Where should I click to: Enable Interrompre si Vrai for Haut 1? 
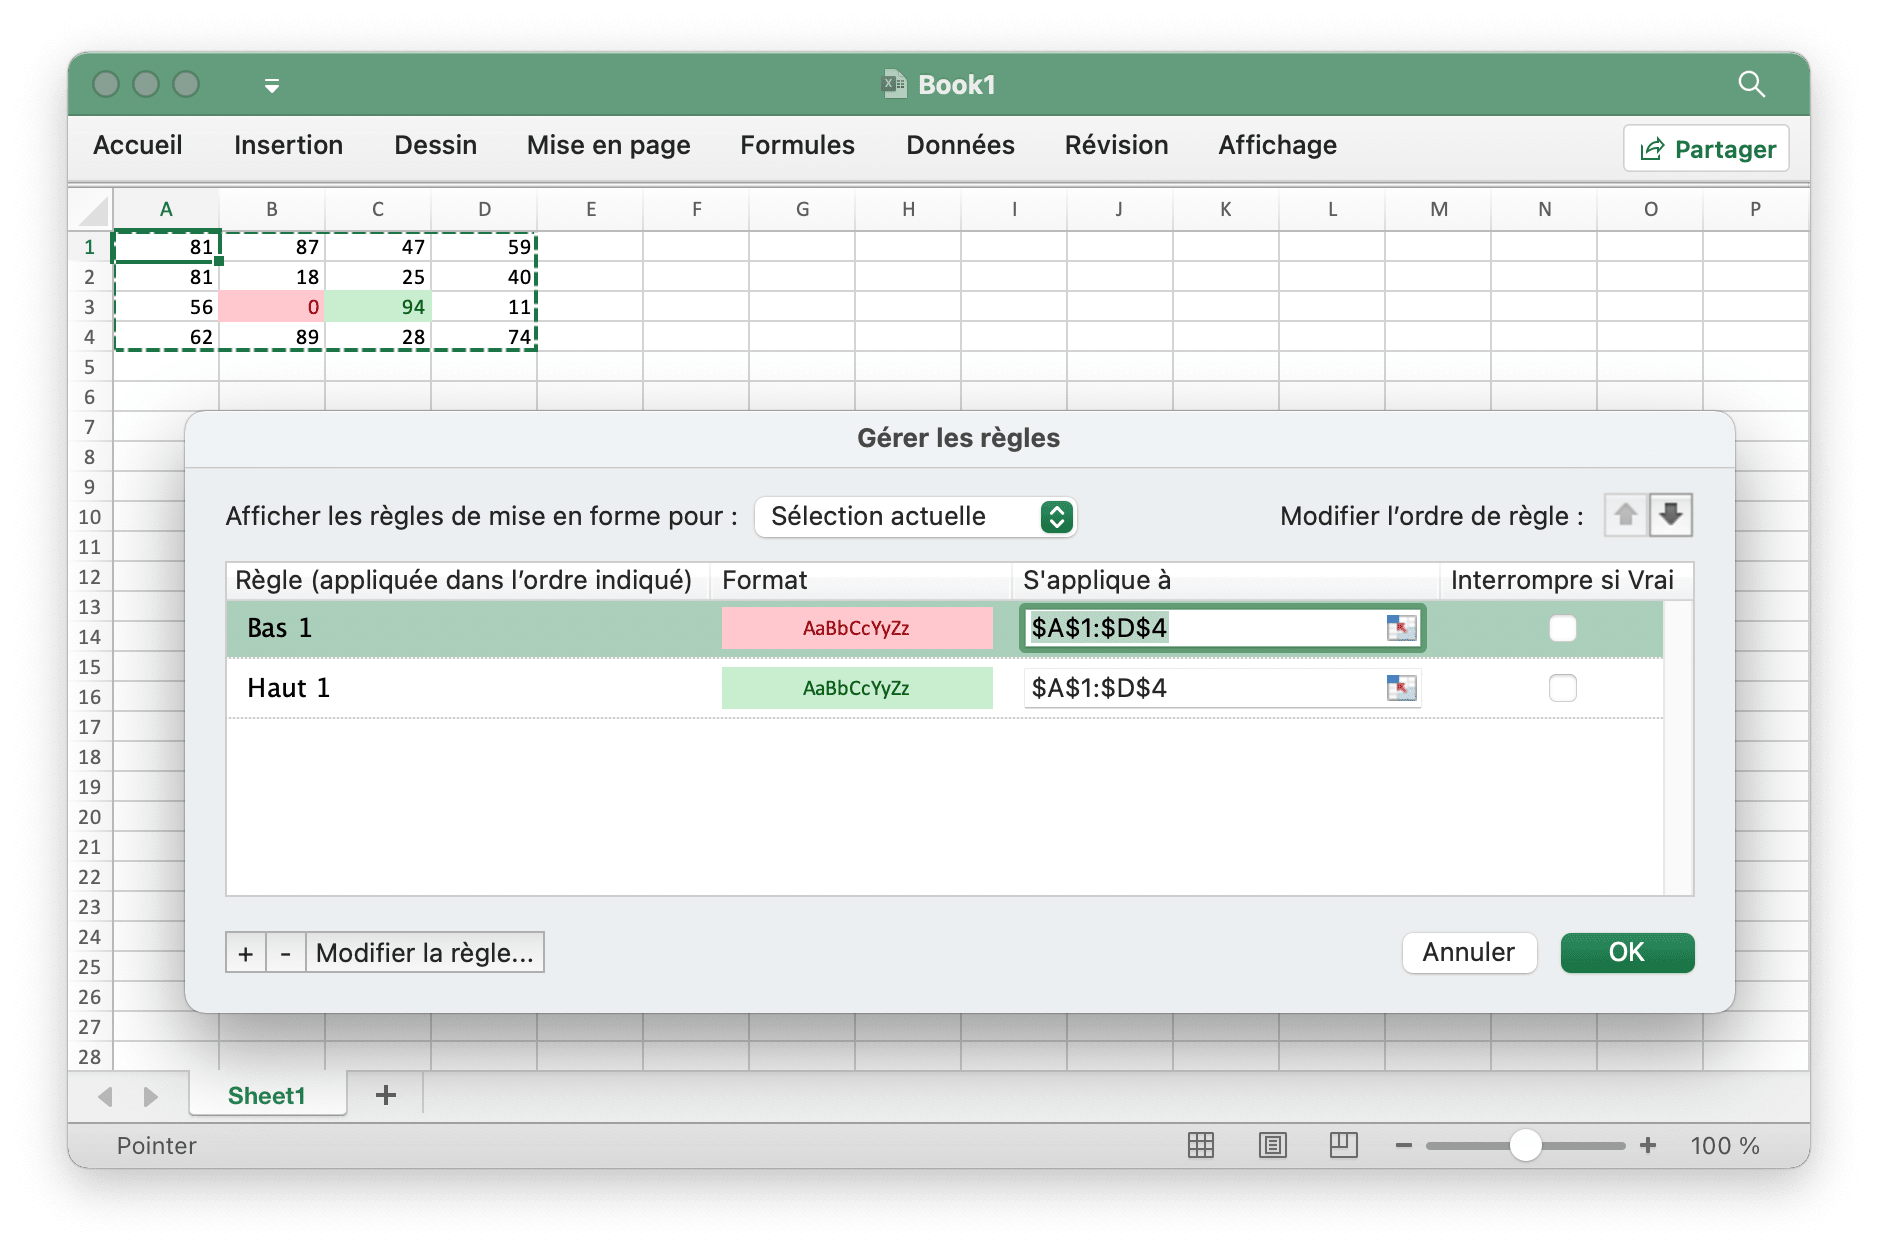coord(1562,688)
